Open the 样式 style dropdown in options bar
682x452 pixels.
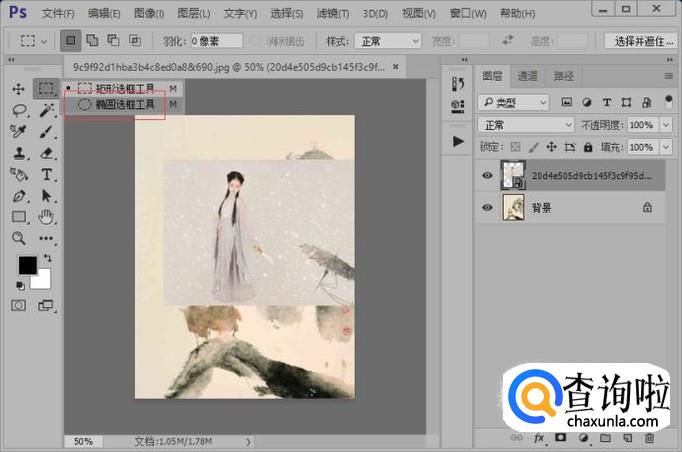pyautogui.click(x=387, y=41)
